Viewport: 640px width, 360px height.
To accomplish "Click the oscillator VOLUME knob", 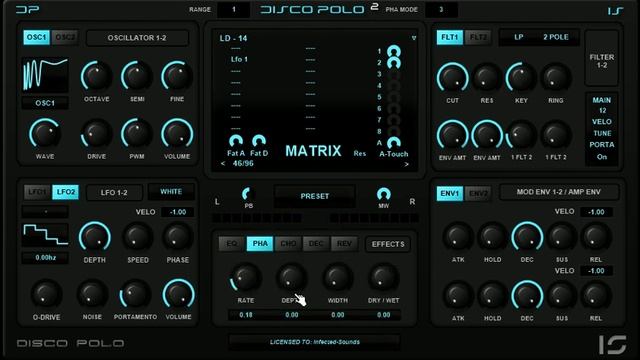I will pos(177,134).
